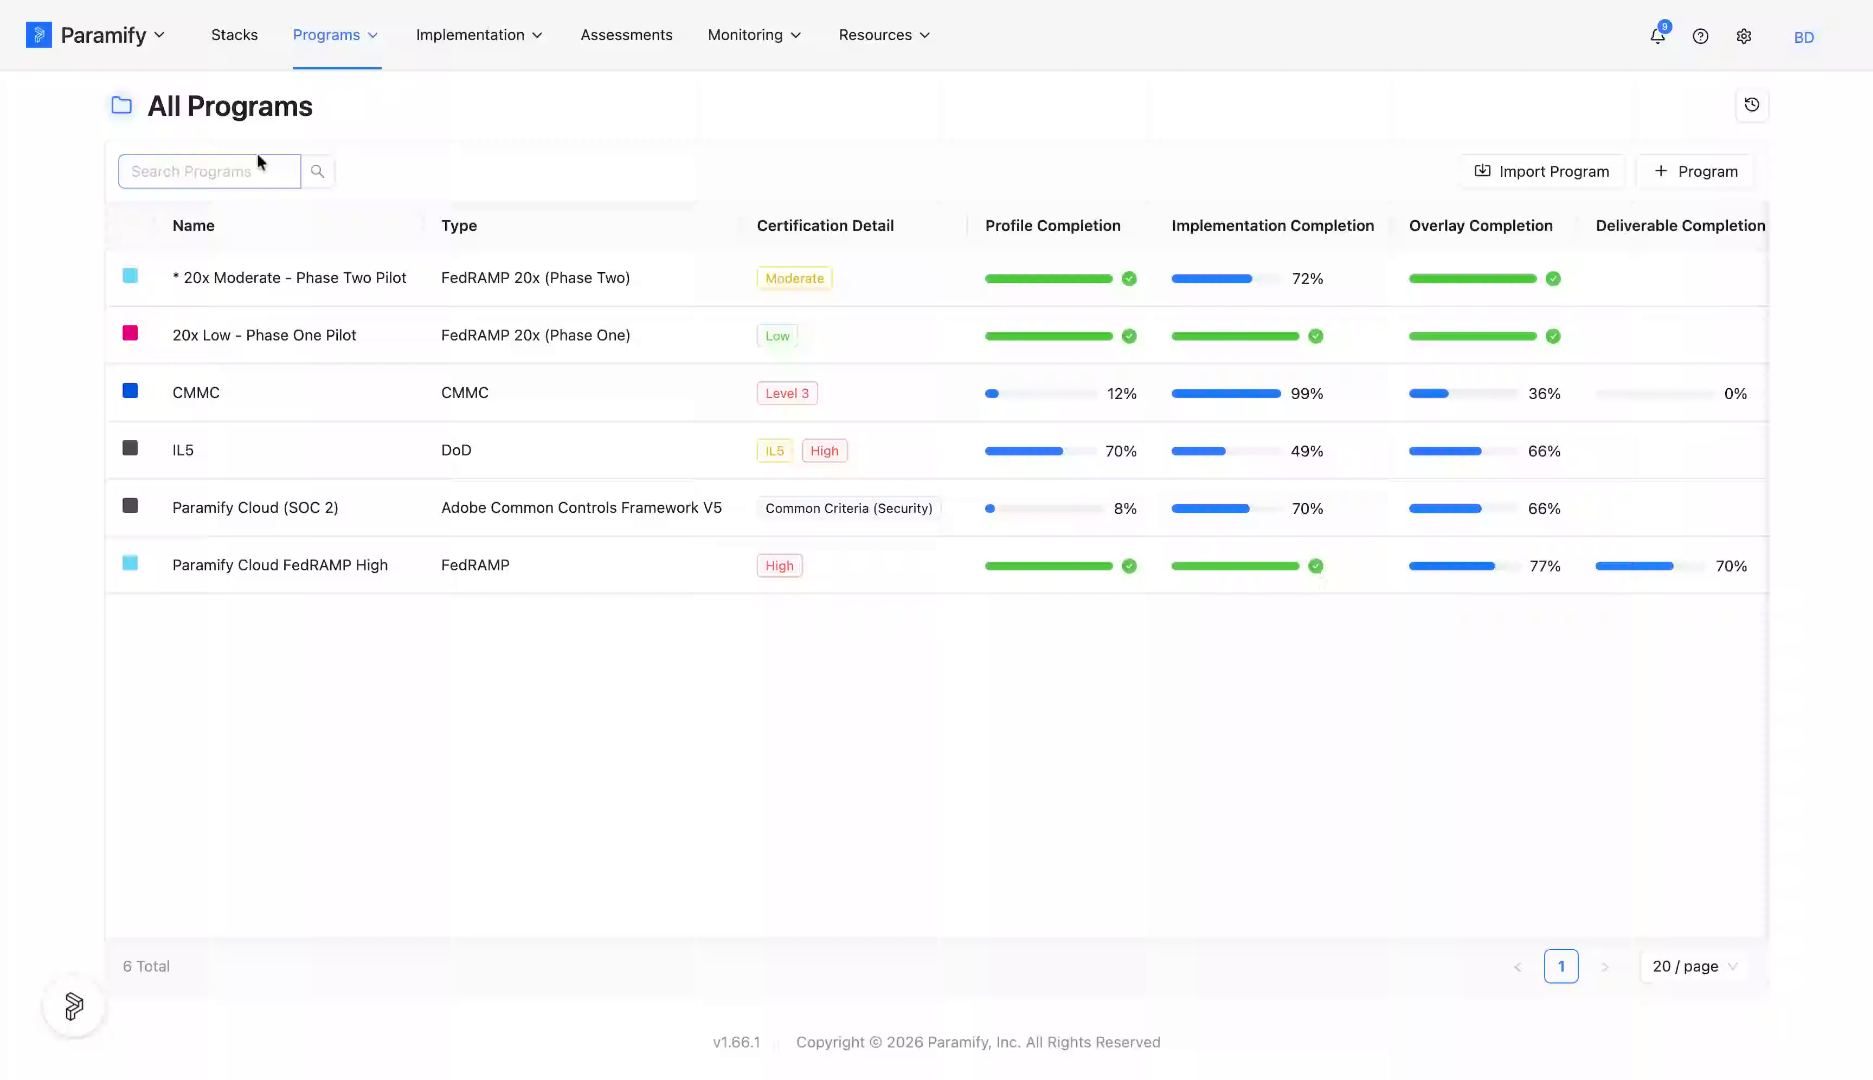This screenshot has width=1873, height=1080.
Task: Open the Paramify assistant floating icon
Action: (x=74, y=1006)
